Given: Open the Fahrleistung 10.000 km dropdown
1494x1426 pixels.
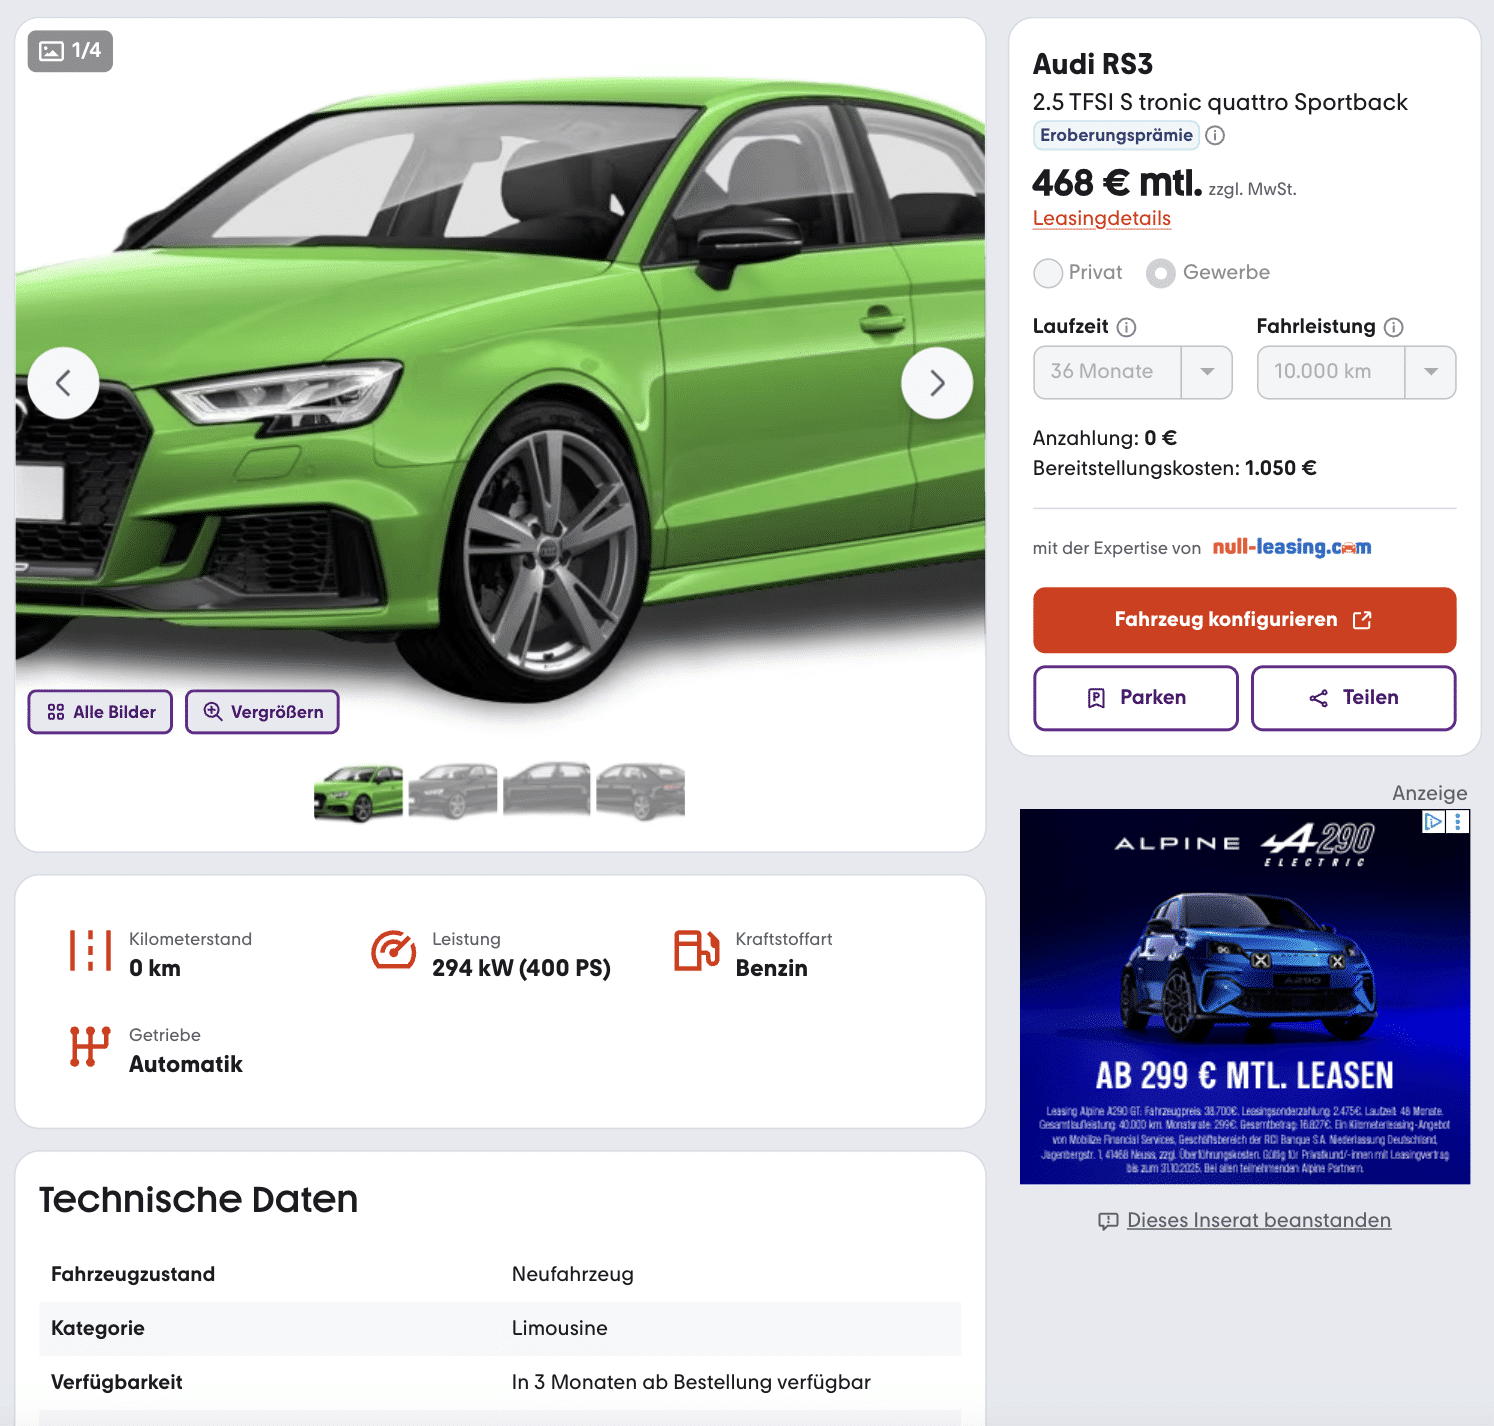Looking at the screenshot, I should pos(1355,372).
